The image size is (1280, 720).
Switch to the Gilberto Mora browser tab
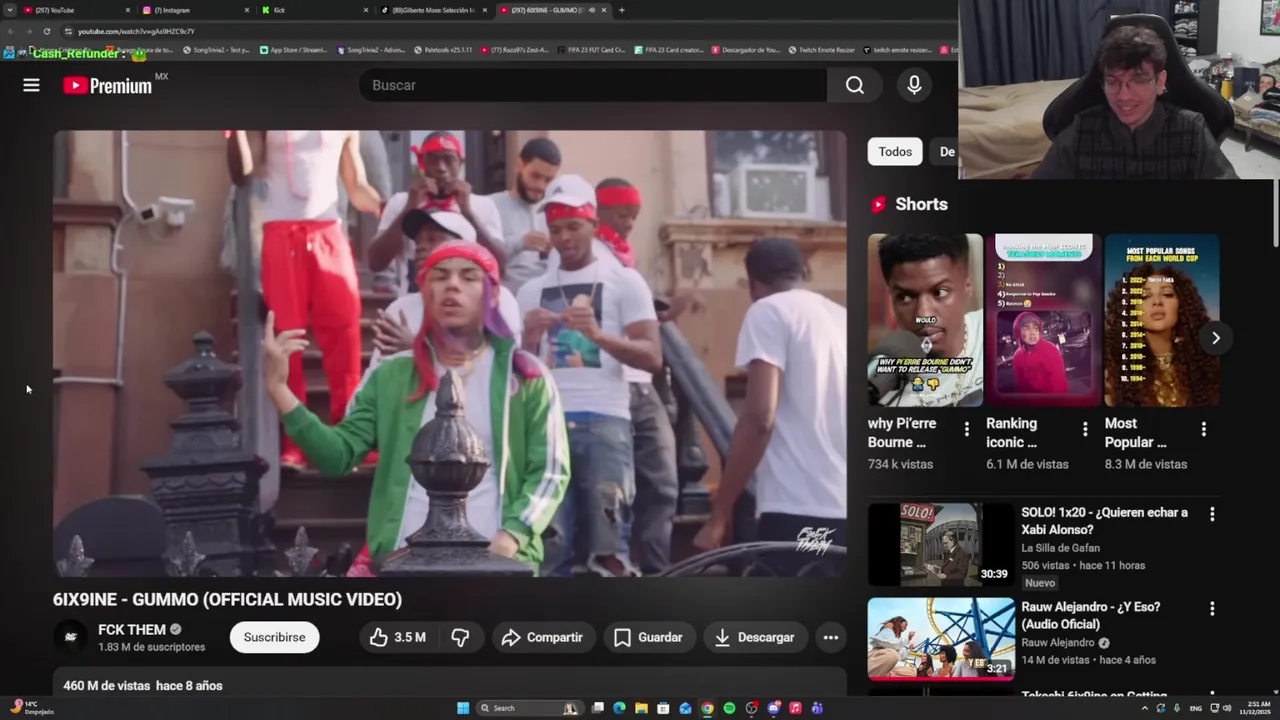point(432,10)
